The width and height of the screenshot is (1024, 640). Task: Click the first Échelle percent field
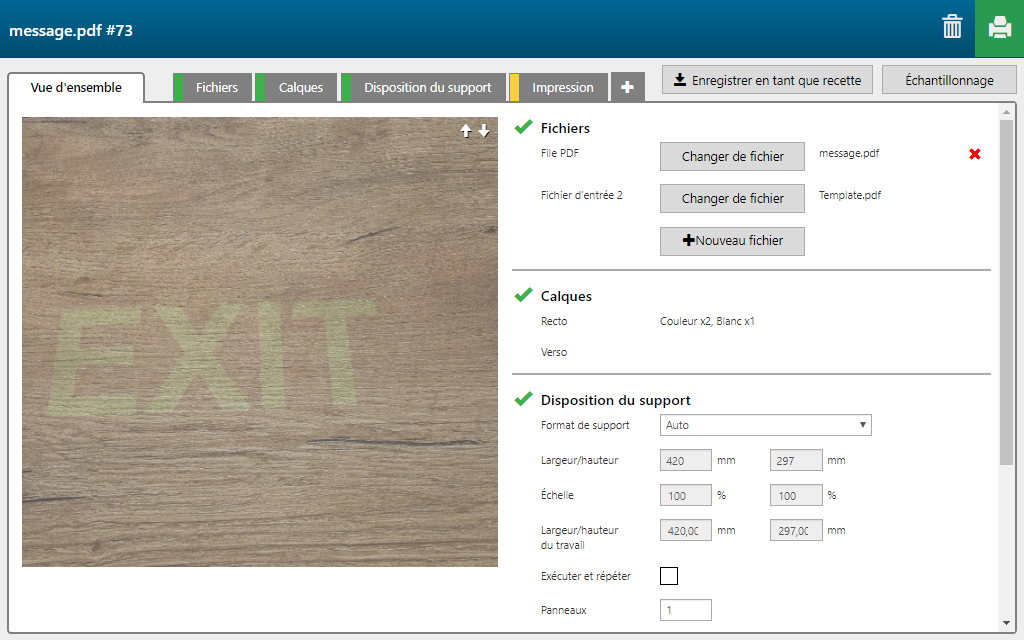(686, 495)
